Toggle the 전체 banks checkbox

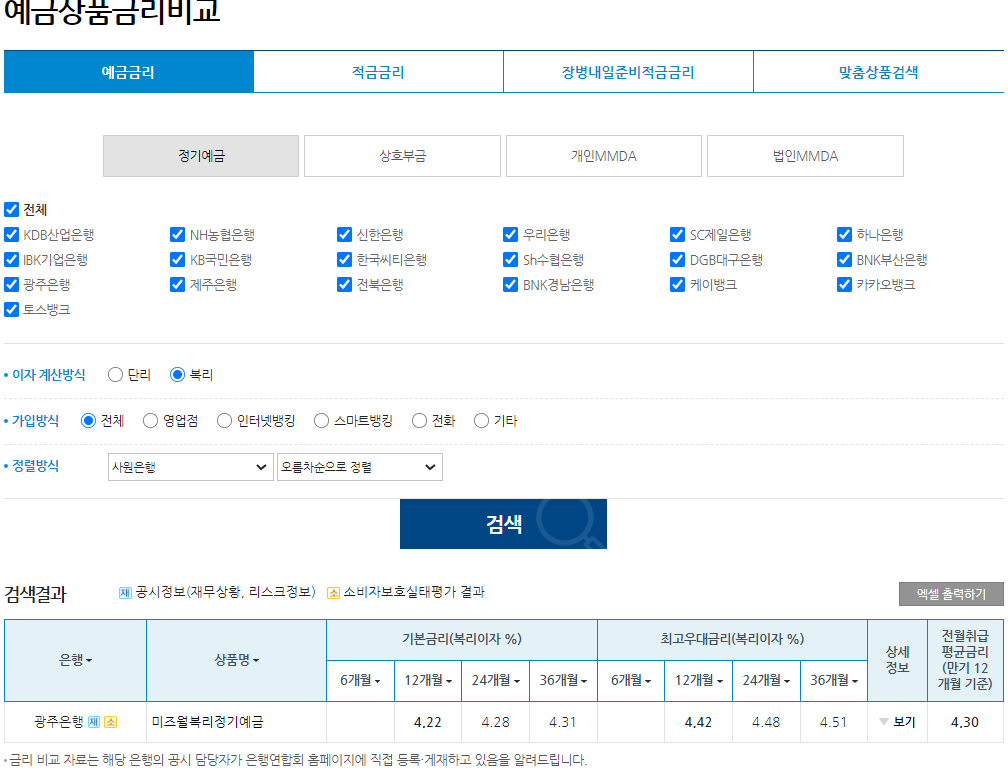[12, 210]
